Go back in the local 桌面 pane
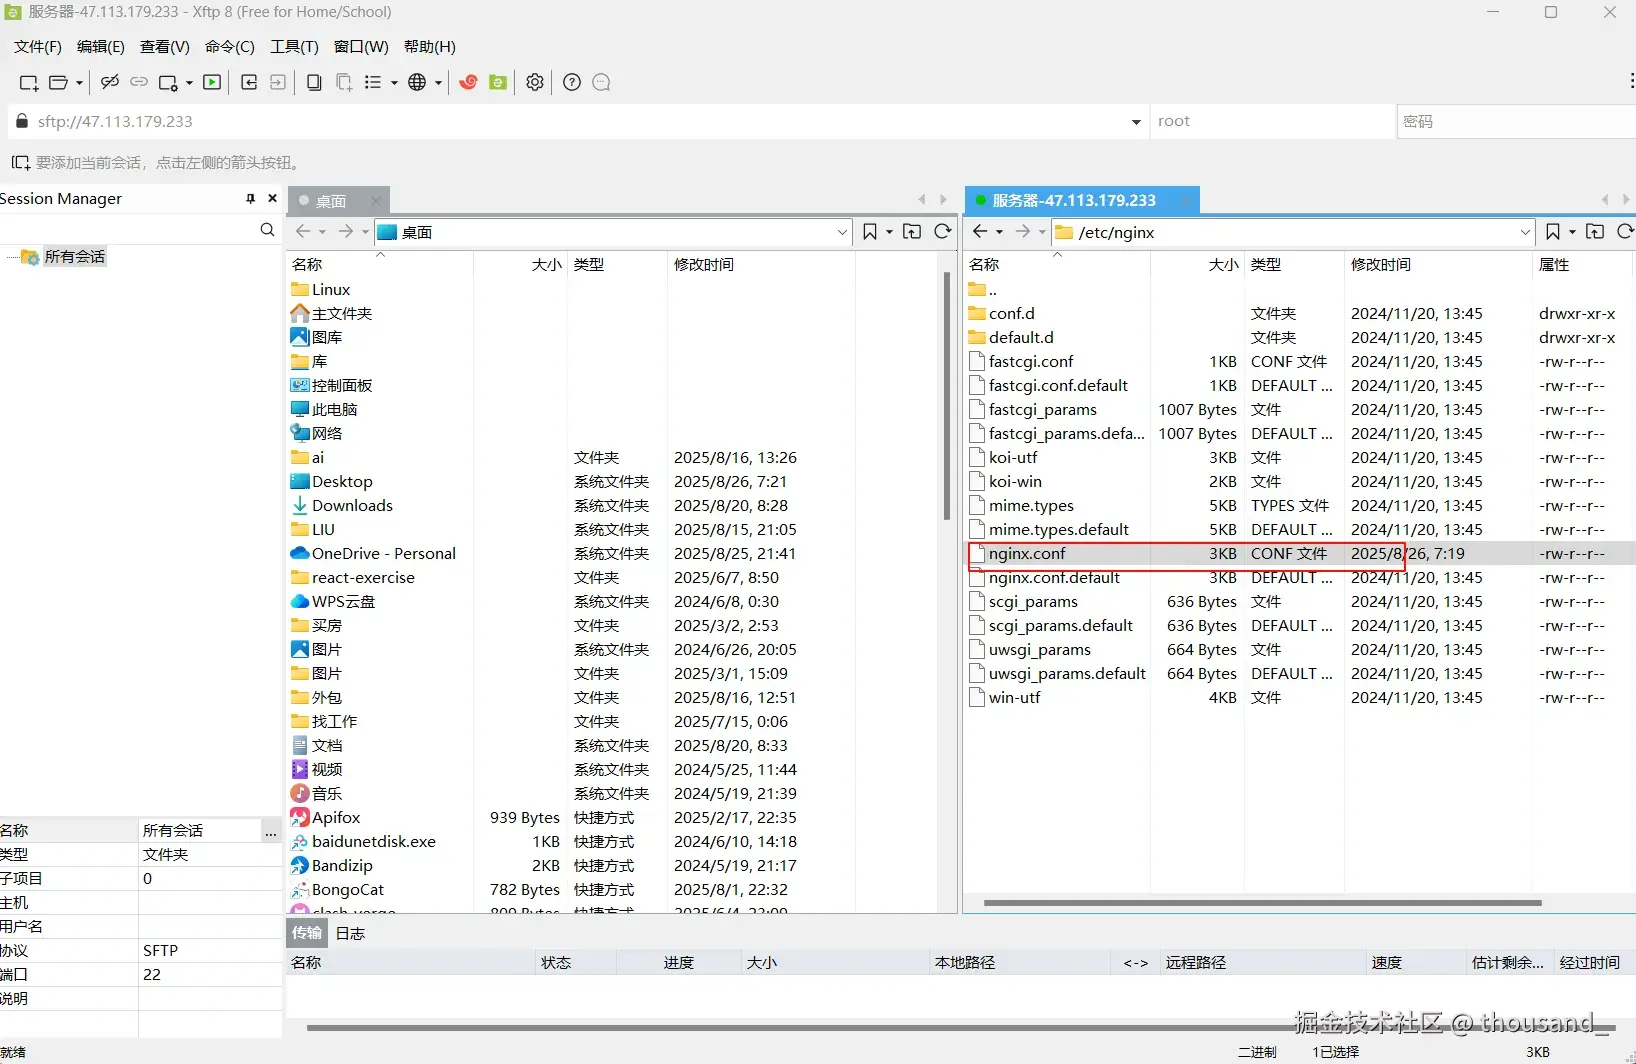This screenshot has height=1064, width=1636. (x=303, y=232)
